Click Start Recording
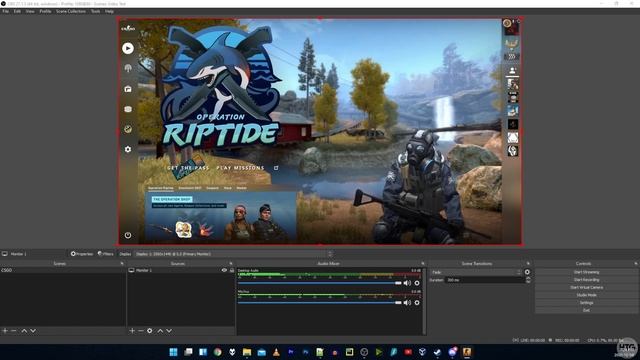This screenshot has width=640, height=360. click(586, 280)
